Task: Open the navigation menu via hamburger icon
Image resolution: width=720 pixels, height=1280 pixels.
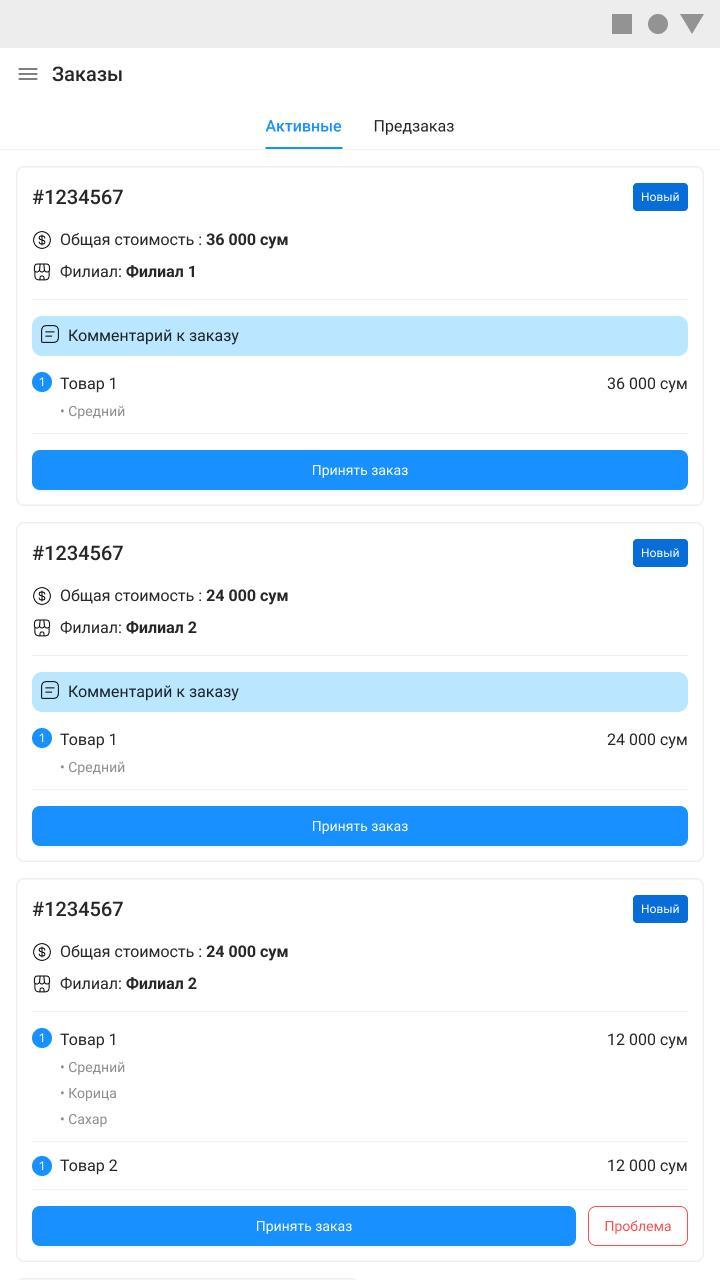Action: (x=27, y=73)
